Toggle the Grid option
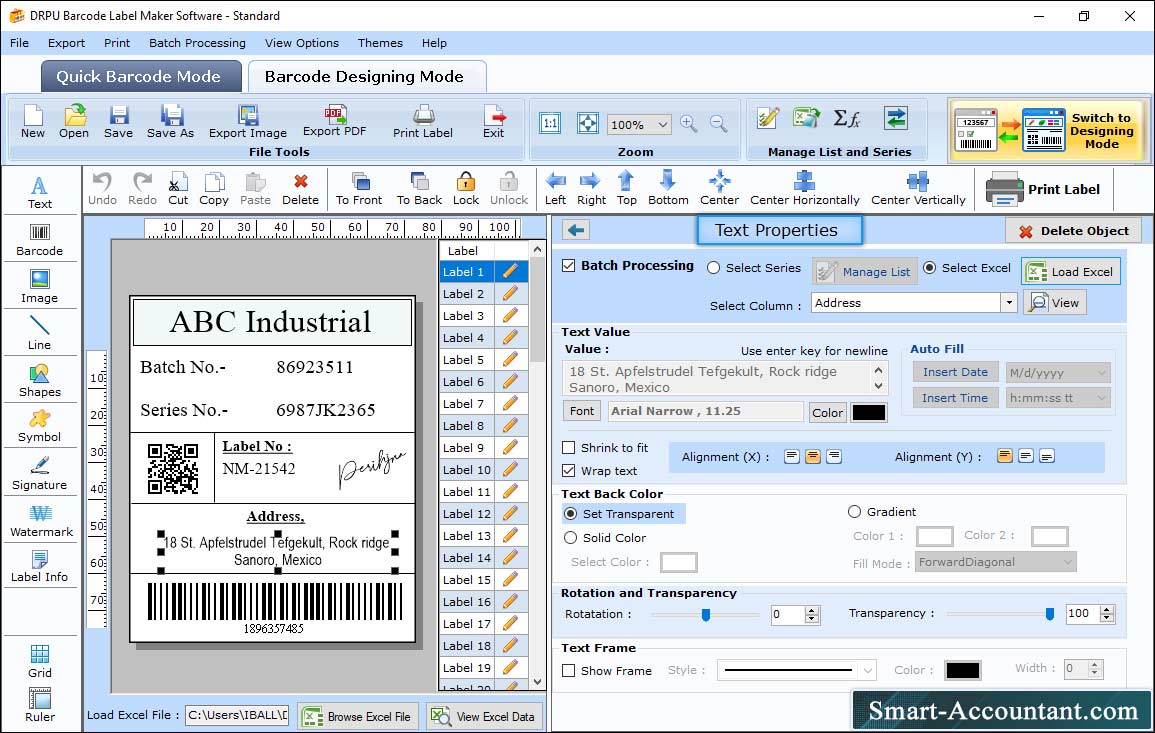 40,661
